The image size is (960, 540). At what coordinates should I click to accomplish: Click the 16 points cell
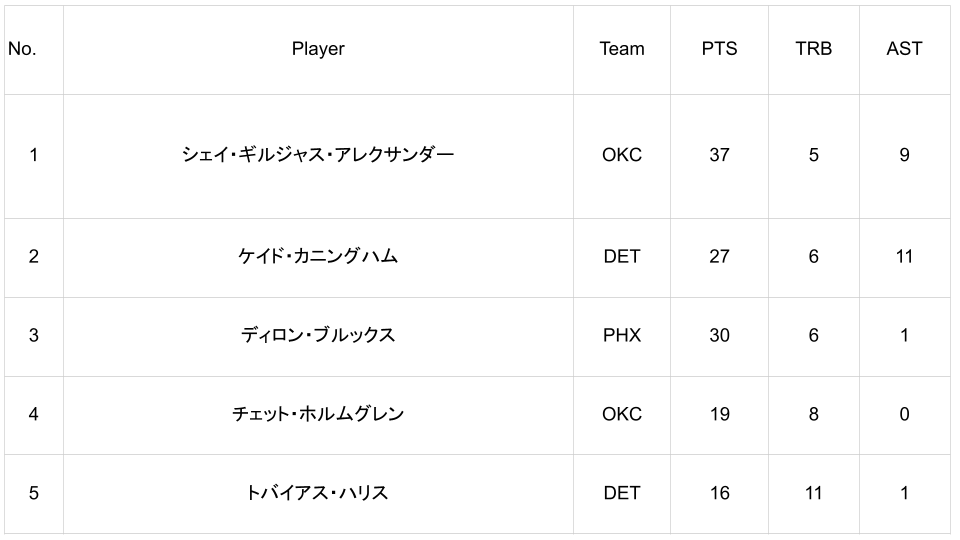tap(719, 493)
